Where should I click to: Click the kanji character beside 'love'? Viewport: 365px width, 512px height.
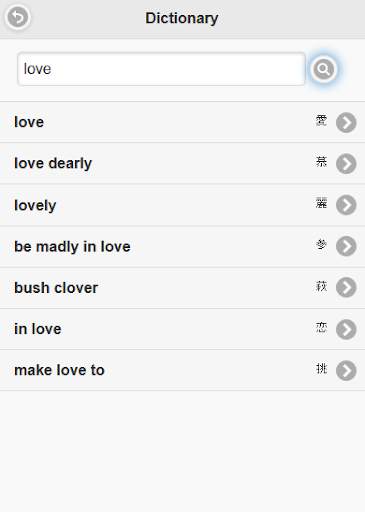tap(321, 120)
